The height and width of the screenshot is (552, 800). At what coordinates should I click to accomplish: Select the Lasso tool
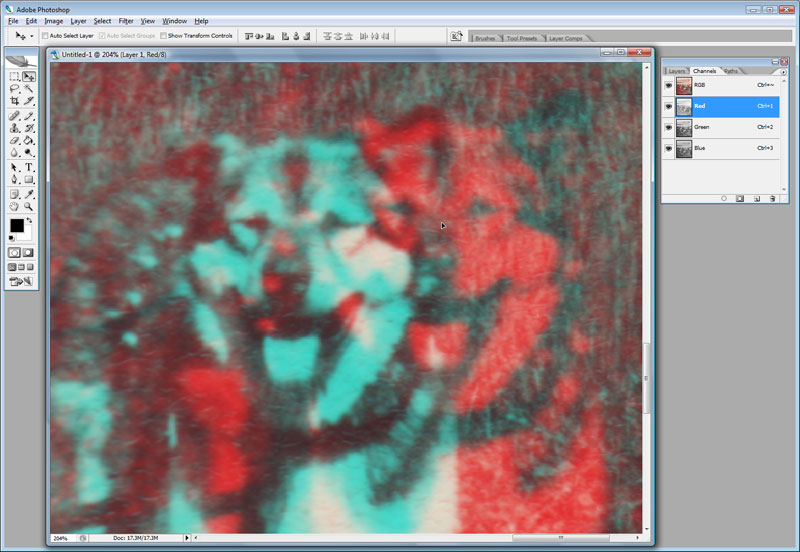pyautogui.click(x=15, y=88)
